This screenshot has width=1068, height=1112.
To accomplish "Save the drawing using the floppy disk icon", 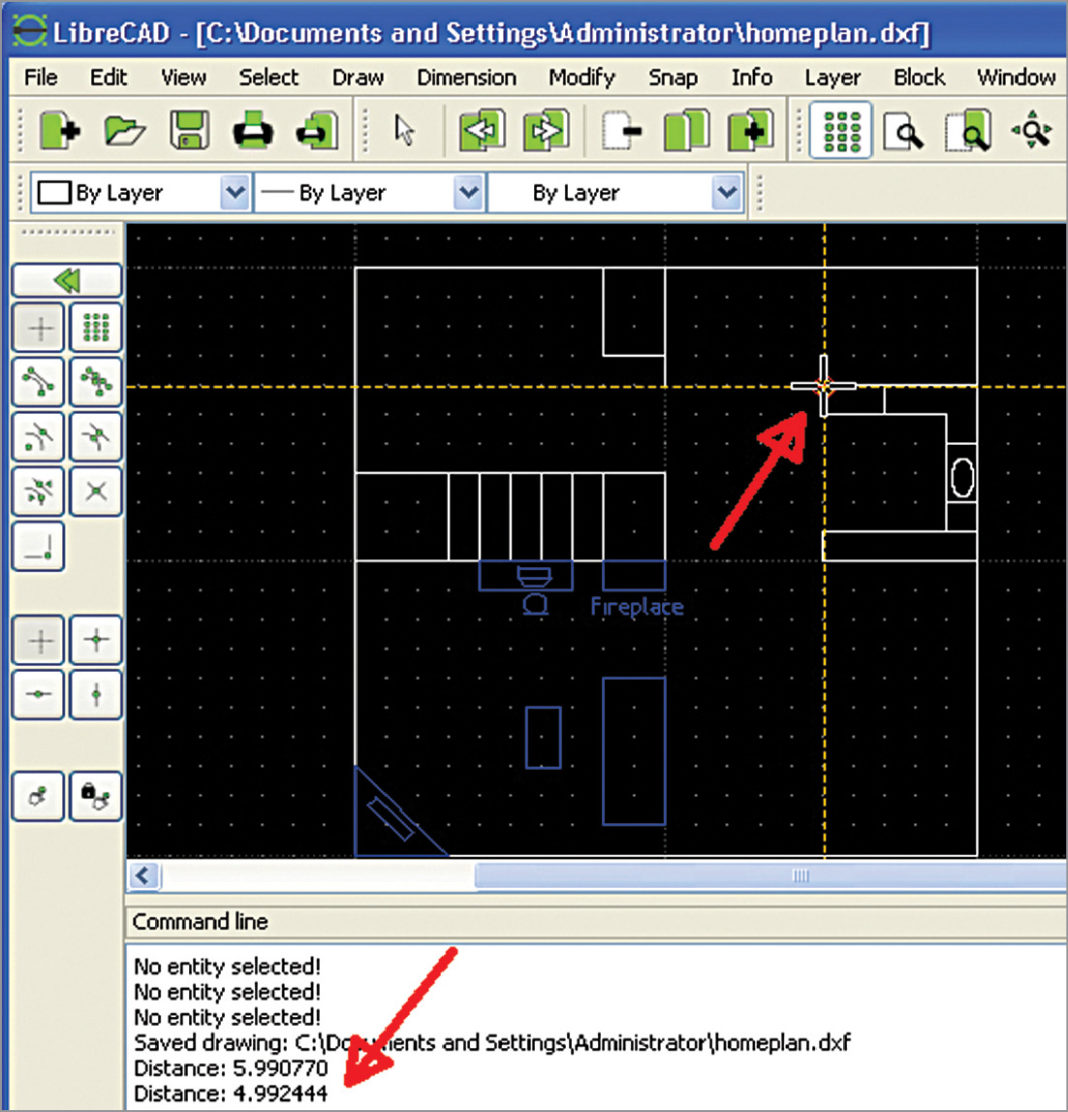I will (x=189, y=131).
